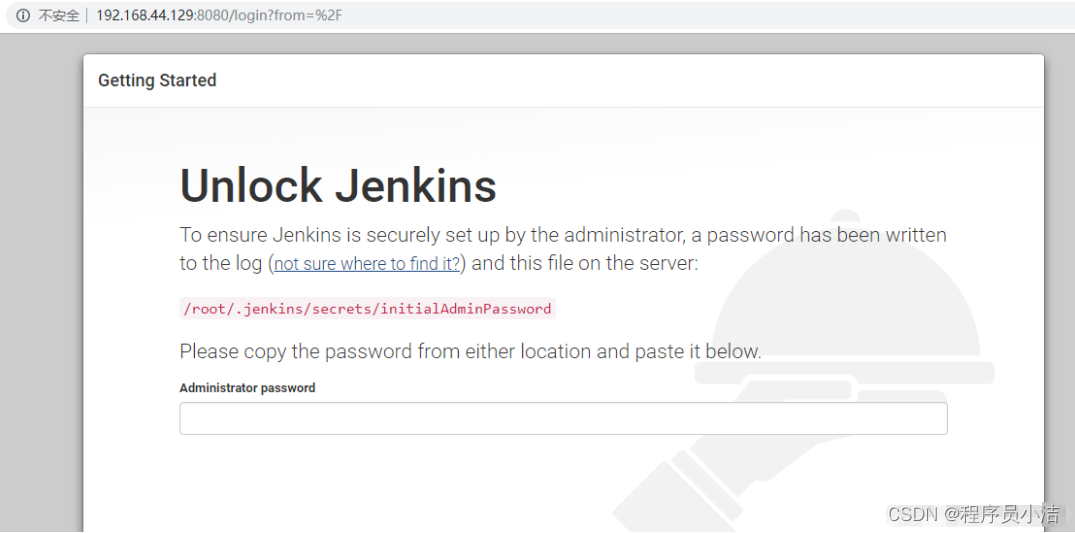The image size is (1075, 533).
Task: Click the site info icon in address bar
Action: tap(23, 15)
